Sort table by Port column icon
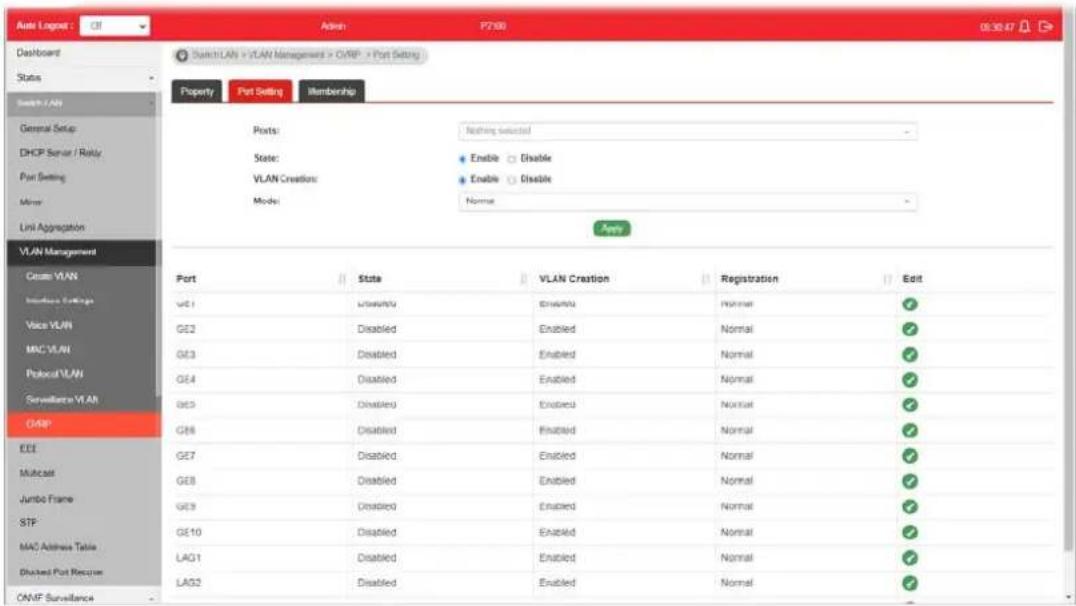This screenshot has width=1076, height=606. [342, 279]
